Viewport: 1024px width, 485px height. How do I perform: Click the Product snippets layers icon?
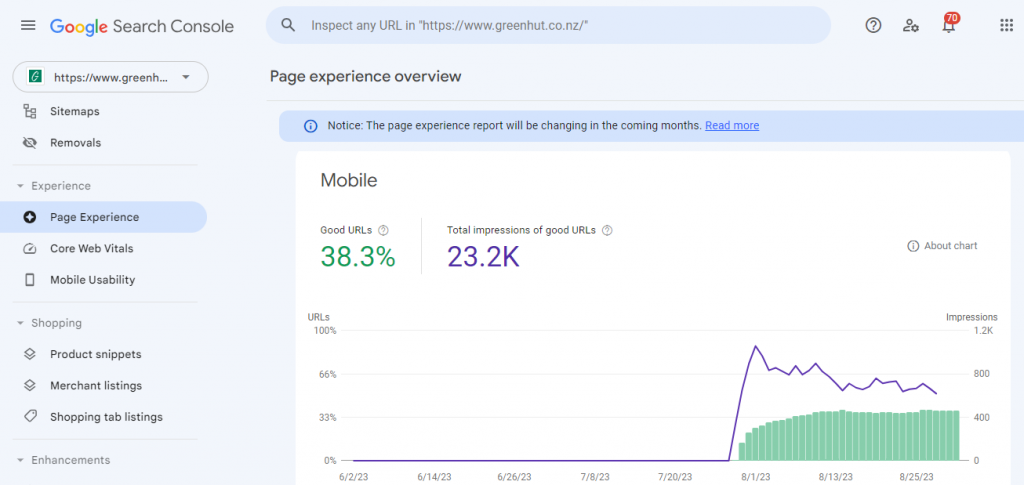[x=29, y=354]
